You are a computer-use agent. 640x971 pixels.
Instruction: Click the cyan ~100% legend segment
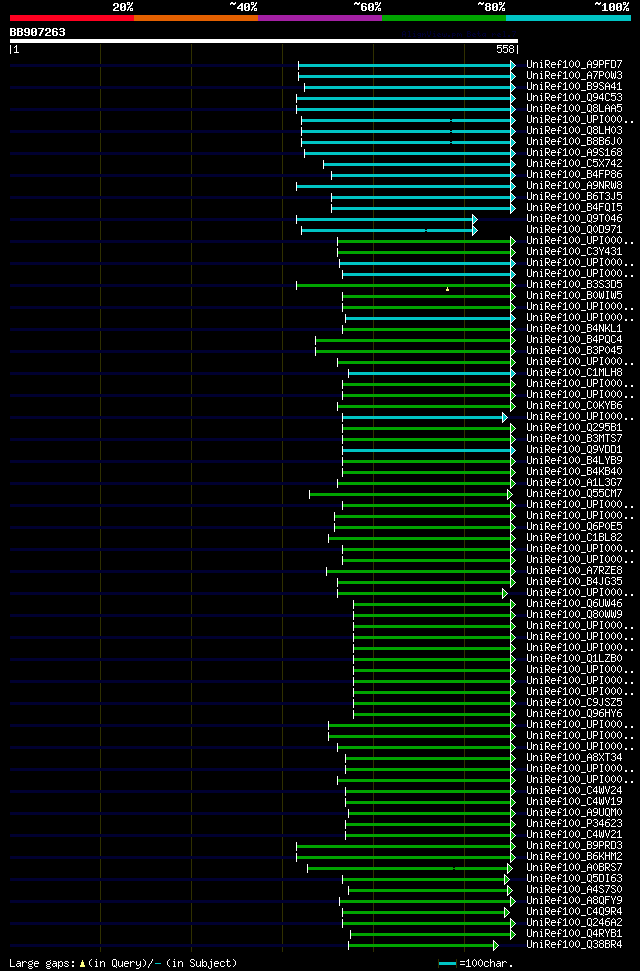568,18
